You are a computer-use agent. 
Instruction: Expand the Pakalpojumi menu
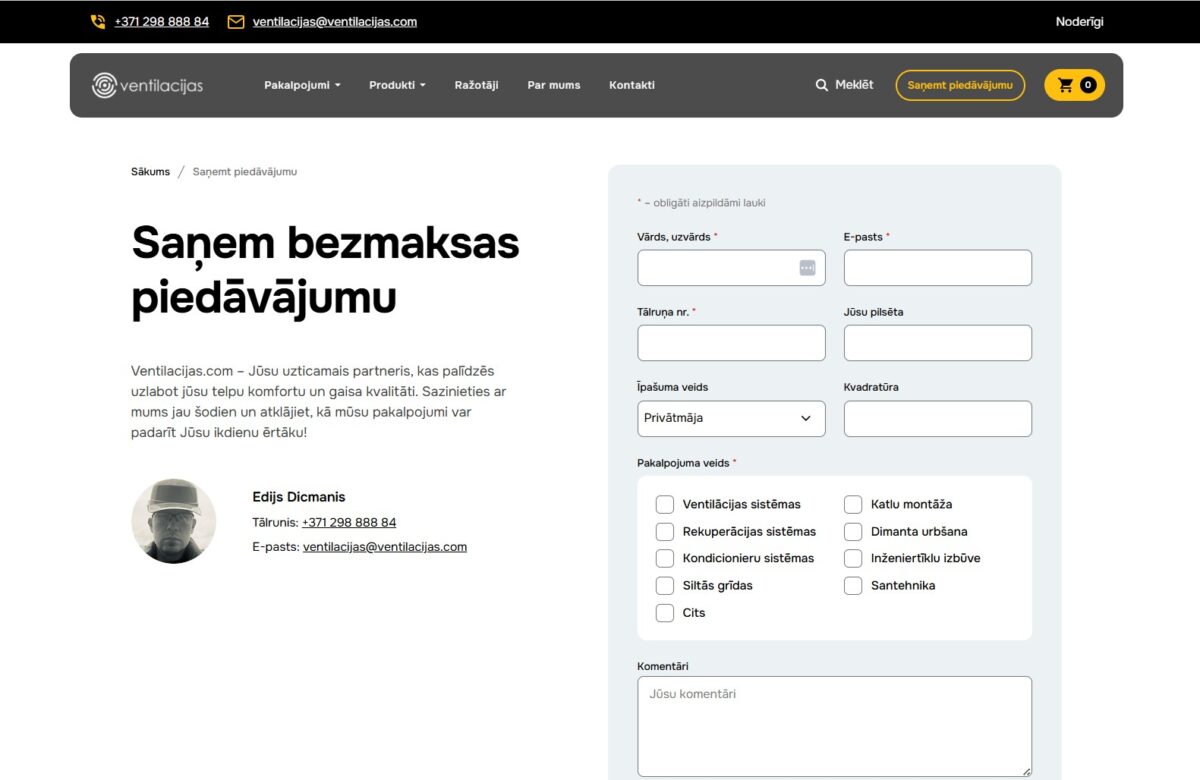[x=302, y=85]
